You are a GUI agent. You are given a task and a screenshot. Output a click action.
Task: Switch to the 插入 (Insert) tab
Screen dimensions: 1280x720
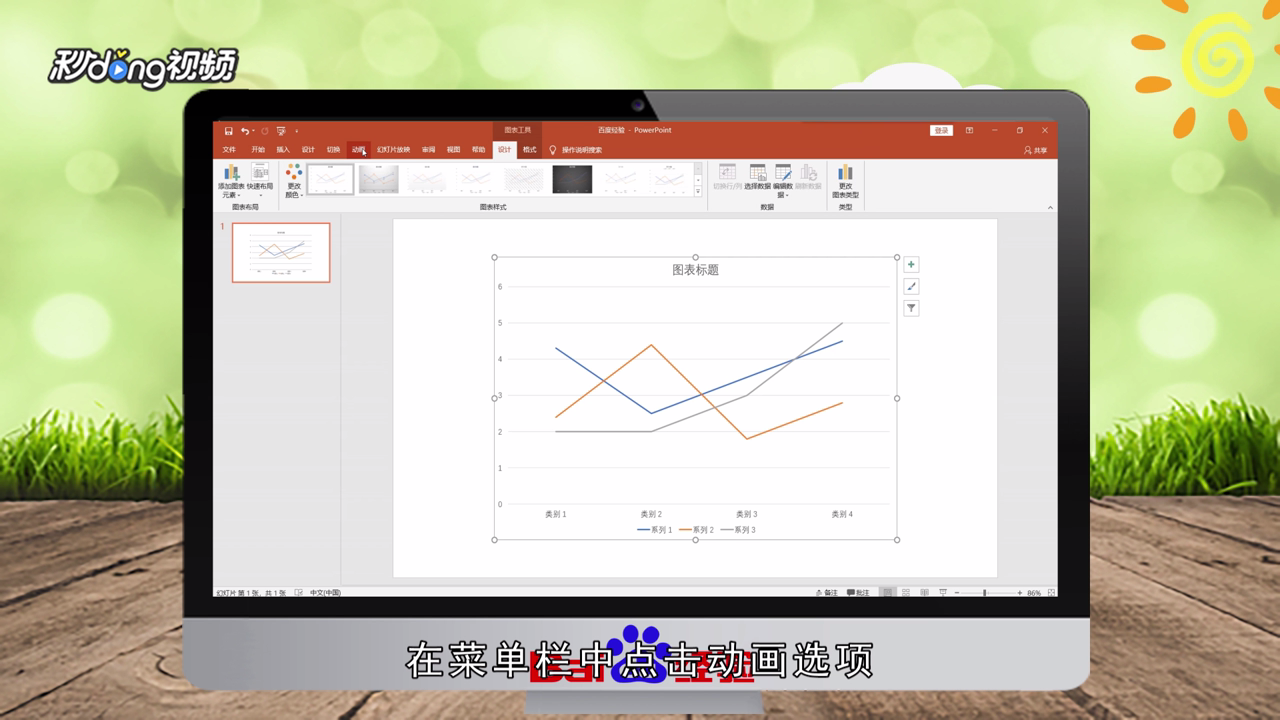pos(283,150)
